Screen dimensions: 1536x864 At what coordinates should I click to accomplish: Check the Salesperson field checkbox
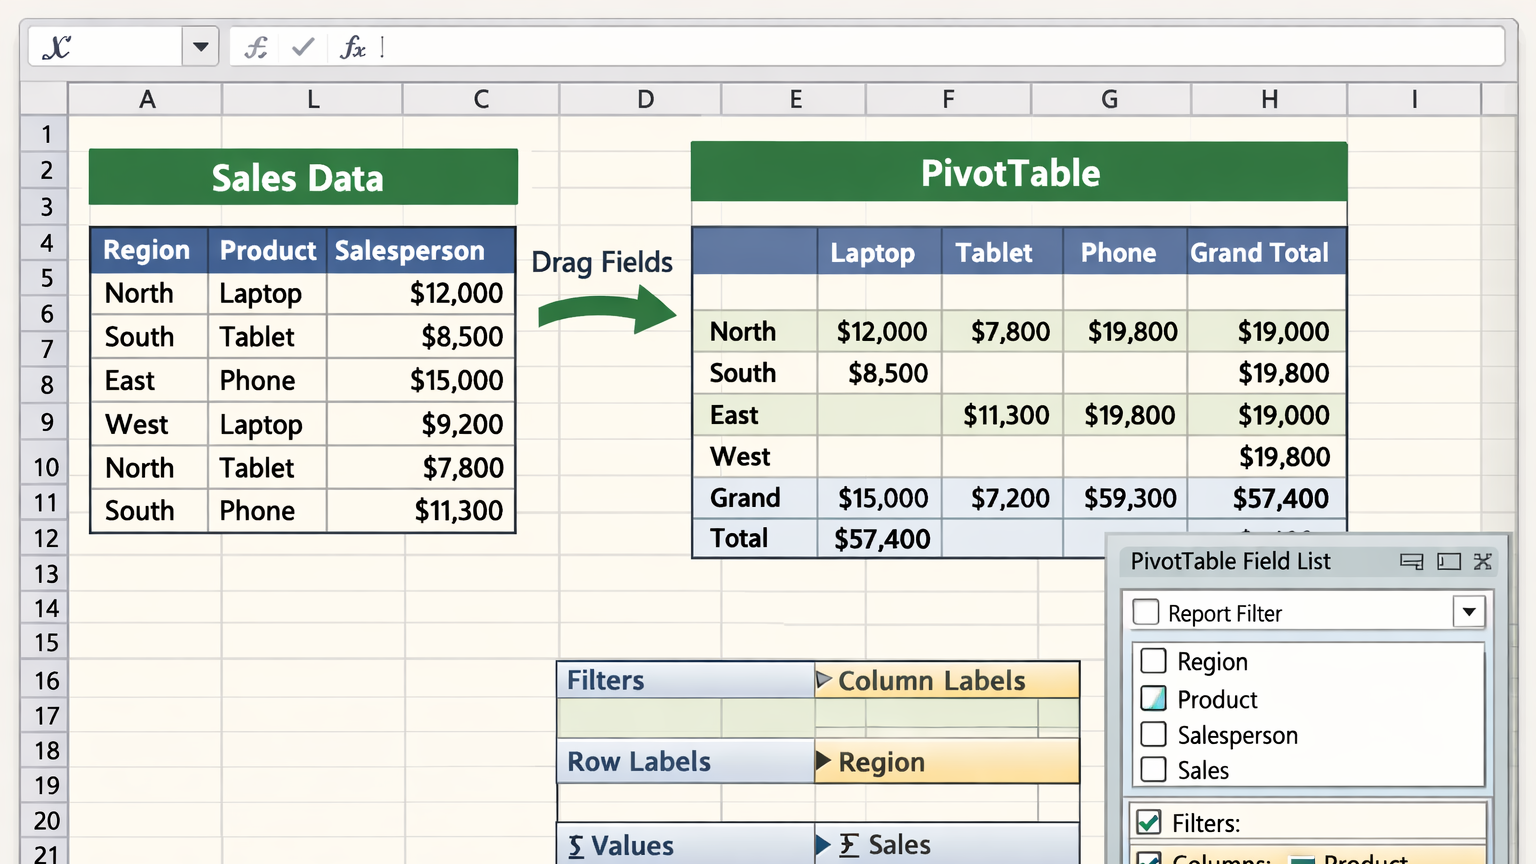coord(1153,735)
